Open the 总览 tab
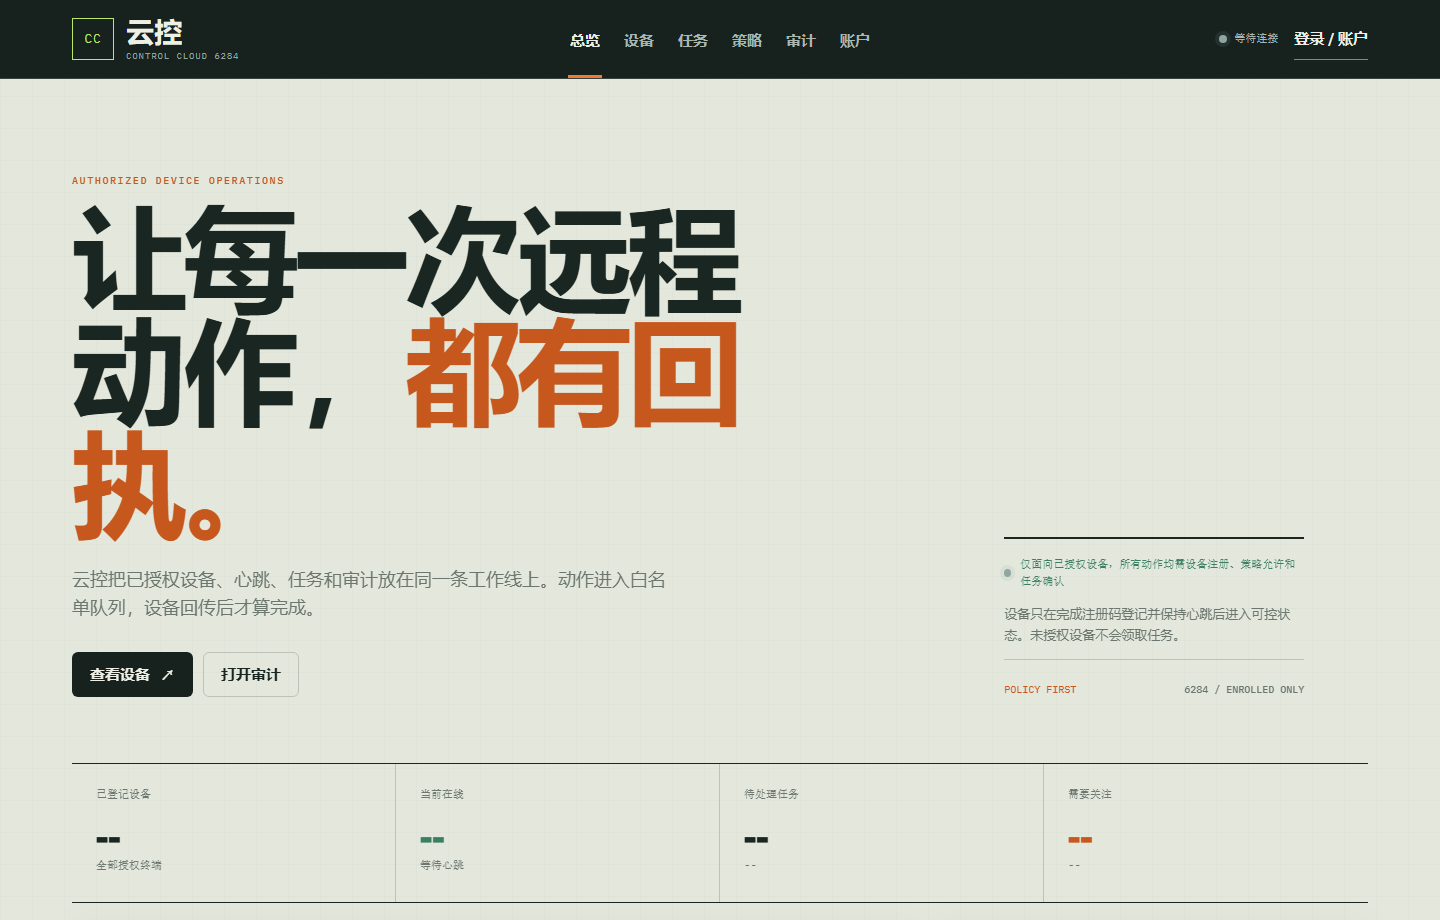Viewport: 1440px width, 920px height. click(585, 41)
